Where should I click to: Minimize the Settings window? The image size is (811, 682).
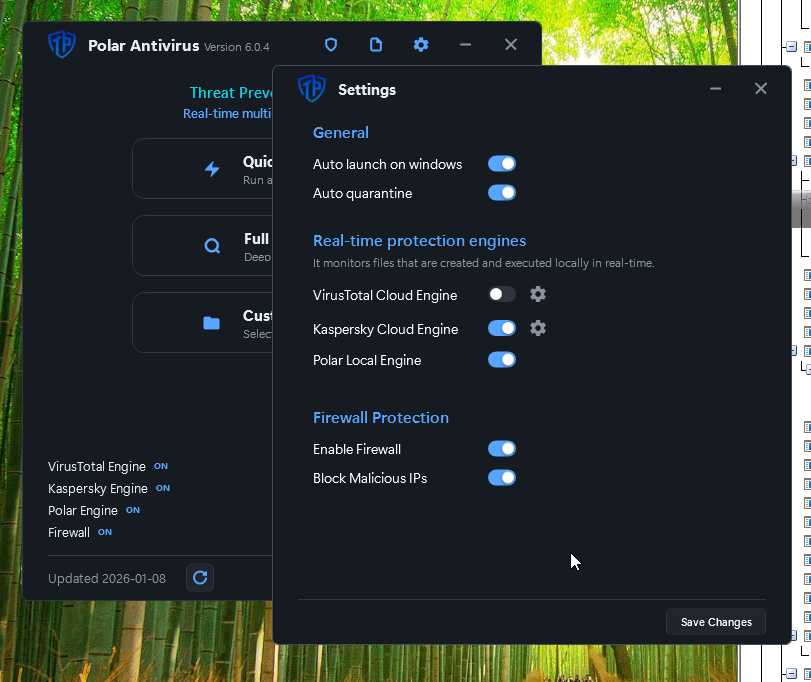coord(715,88)
